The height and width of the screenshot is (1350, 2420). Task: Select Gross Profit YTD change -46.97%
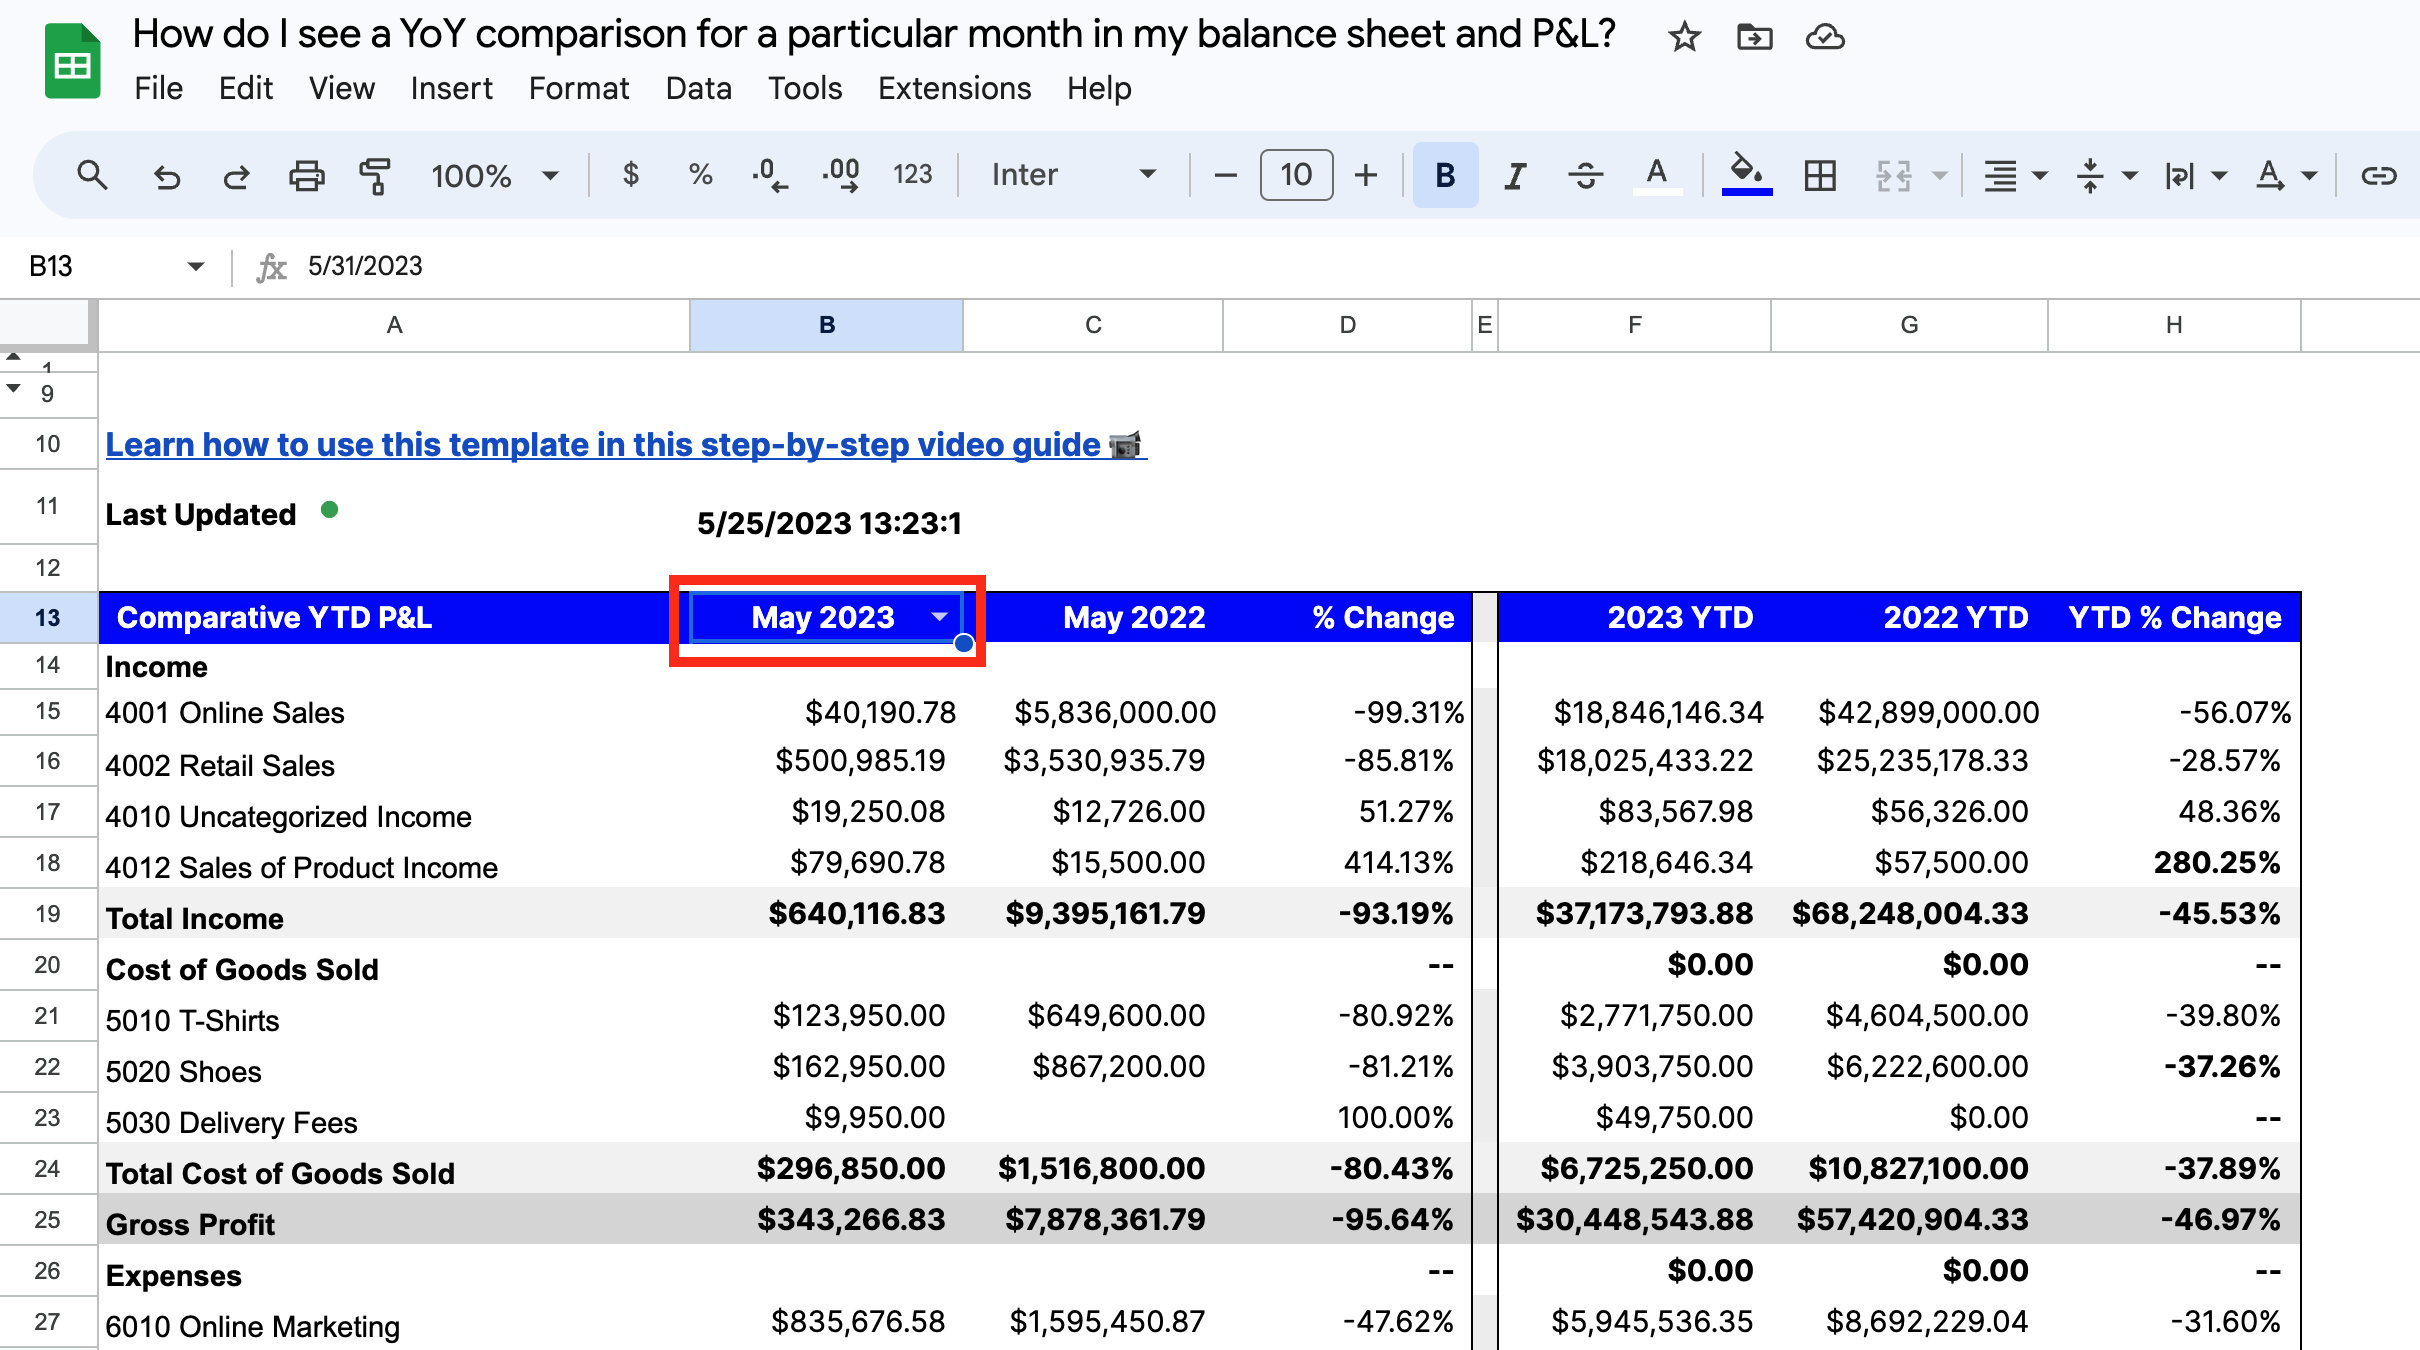2219,1220
